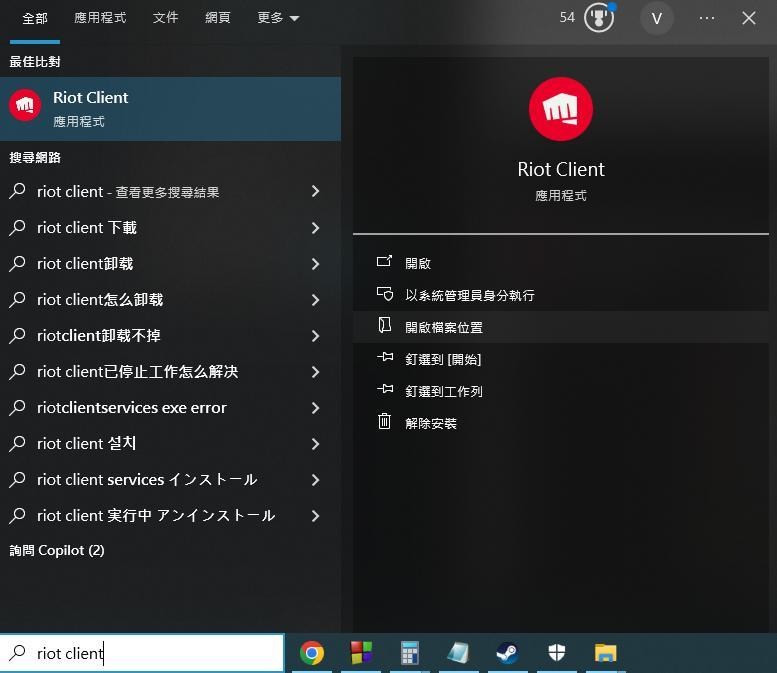Expand arrow for 'riot client已停止工作怎么解决'
Screen dimensions: 777x673
tap(316, 372)
